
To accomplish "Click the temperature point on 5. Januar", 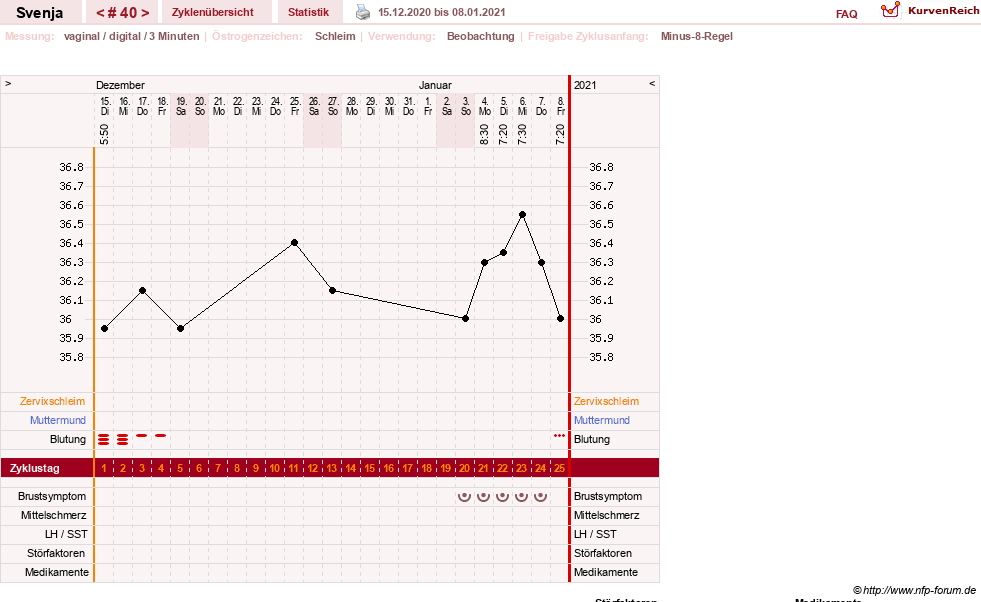I will pos(504,252).
